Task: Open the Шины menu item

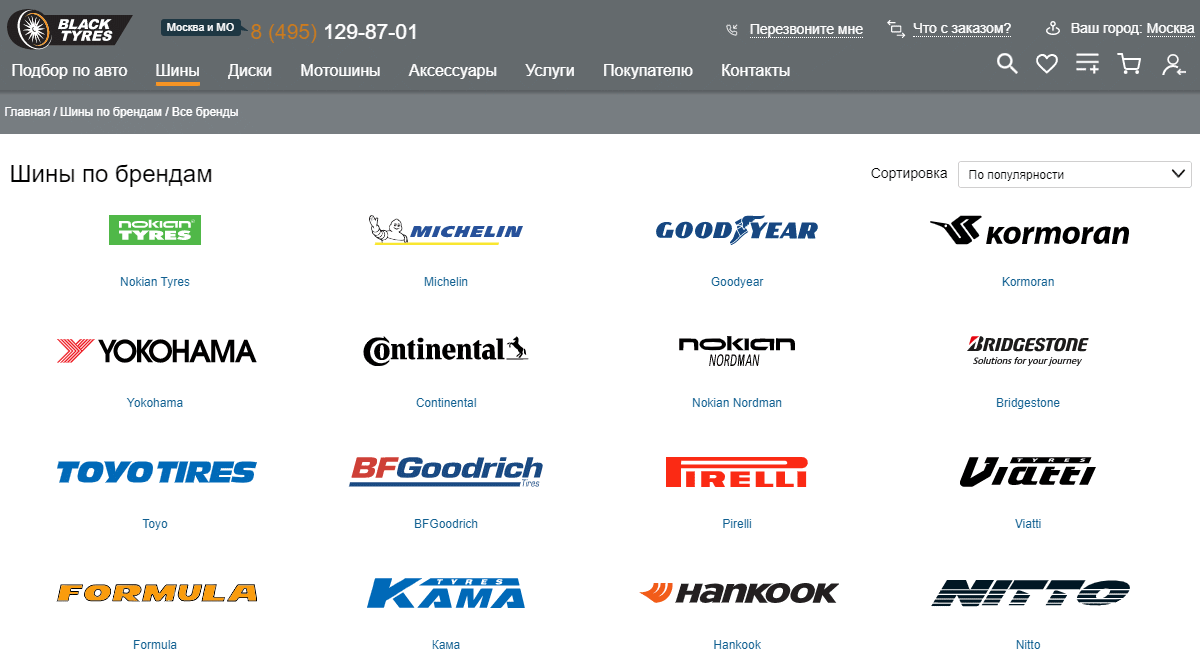Action: (177, 70)
